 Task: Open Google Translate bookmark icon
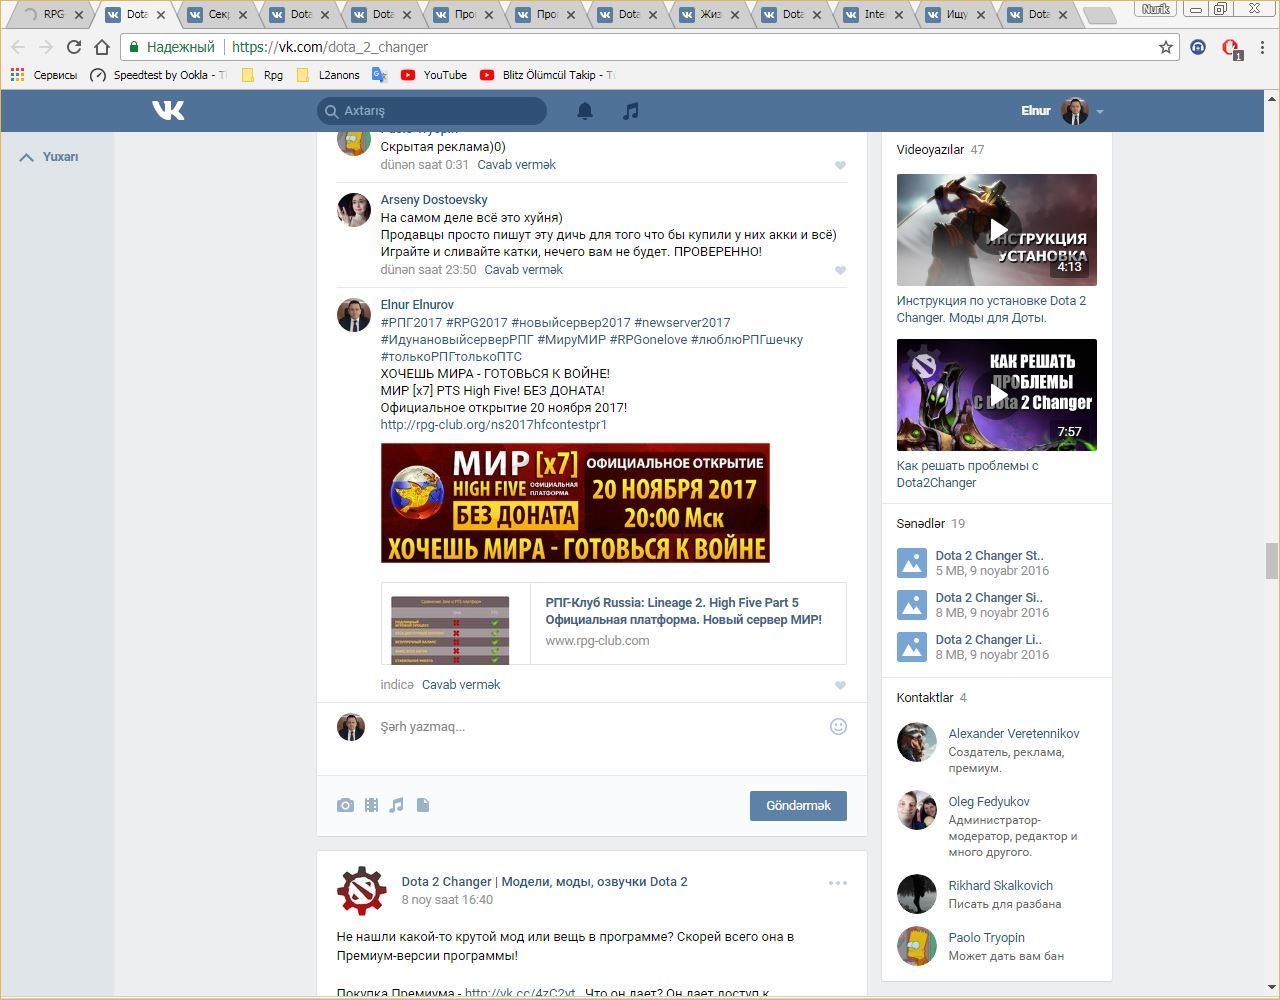[x=379, y=75]
